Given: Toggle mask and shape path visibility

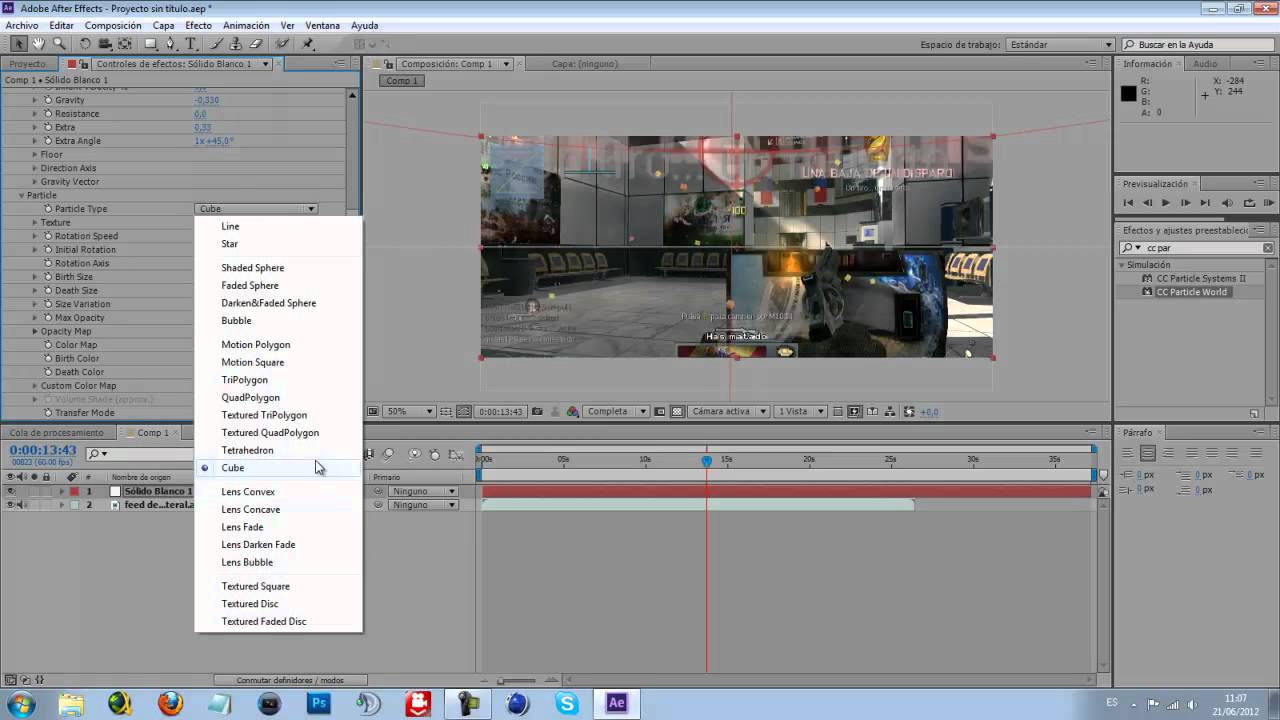Looking at the screenshot, I should click(x=463, y=411).
